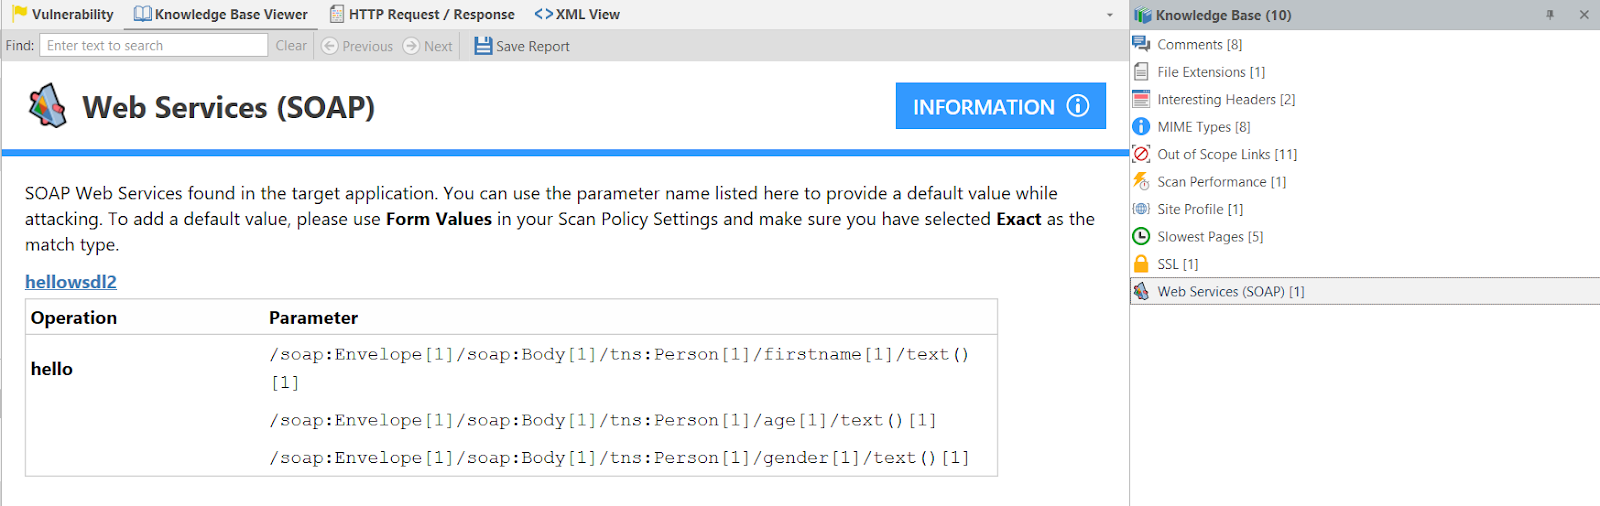The image size is (1600, 506).
Task: Open the hellowsdl2 link
Action: pyautogui.click(x=71, y=282)
